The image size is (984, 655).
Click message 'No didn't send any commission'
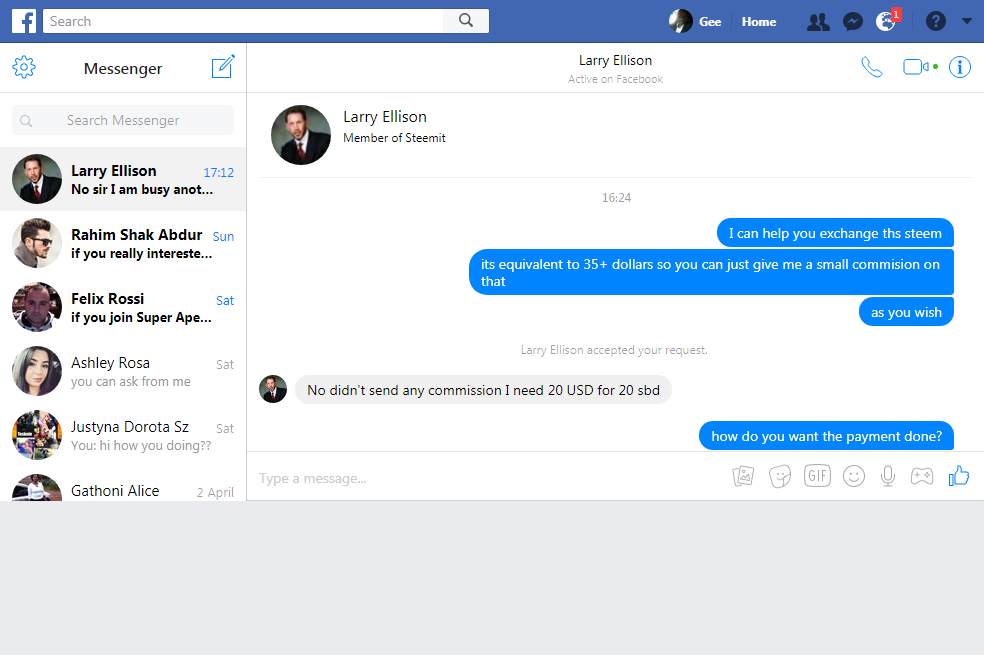click(483, 390)
